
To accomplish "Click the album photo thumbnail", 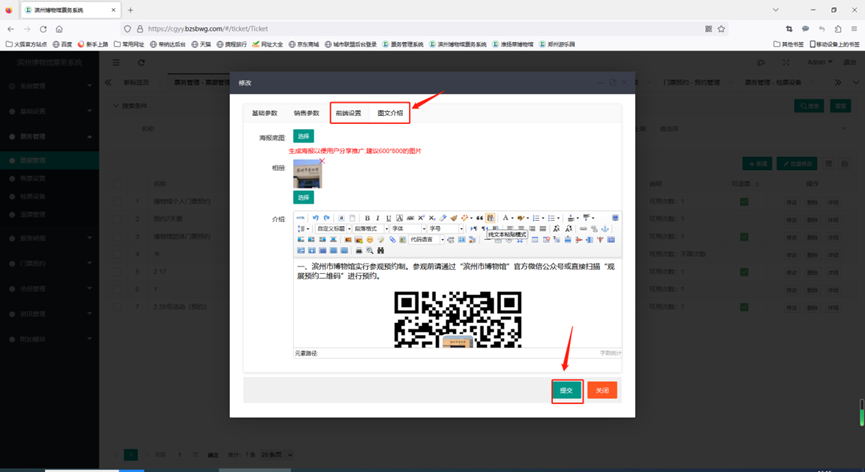I will (x=307, y=174).
